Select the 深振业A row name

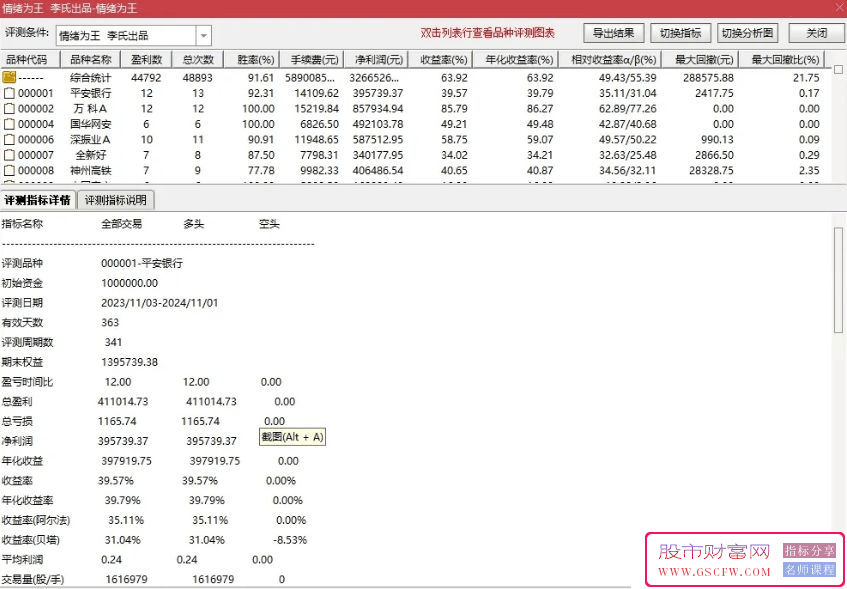point(91,140)
